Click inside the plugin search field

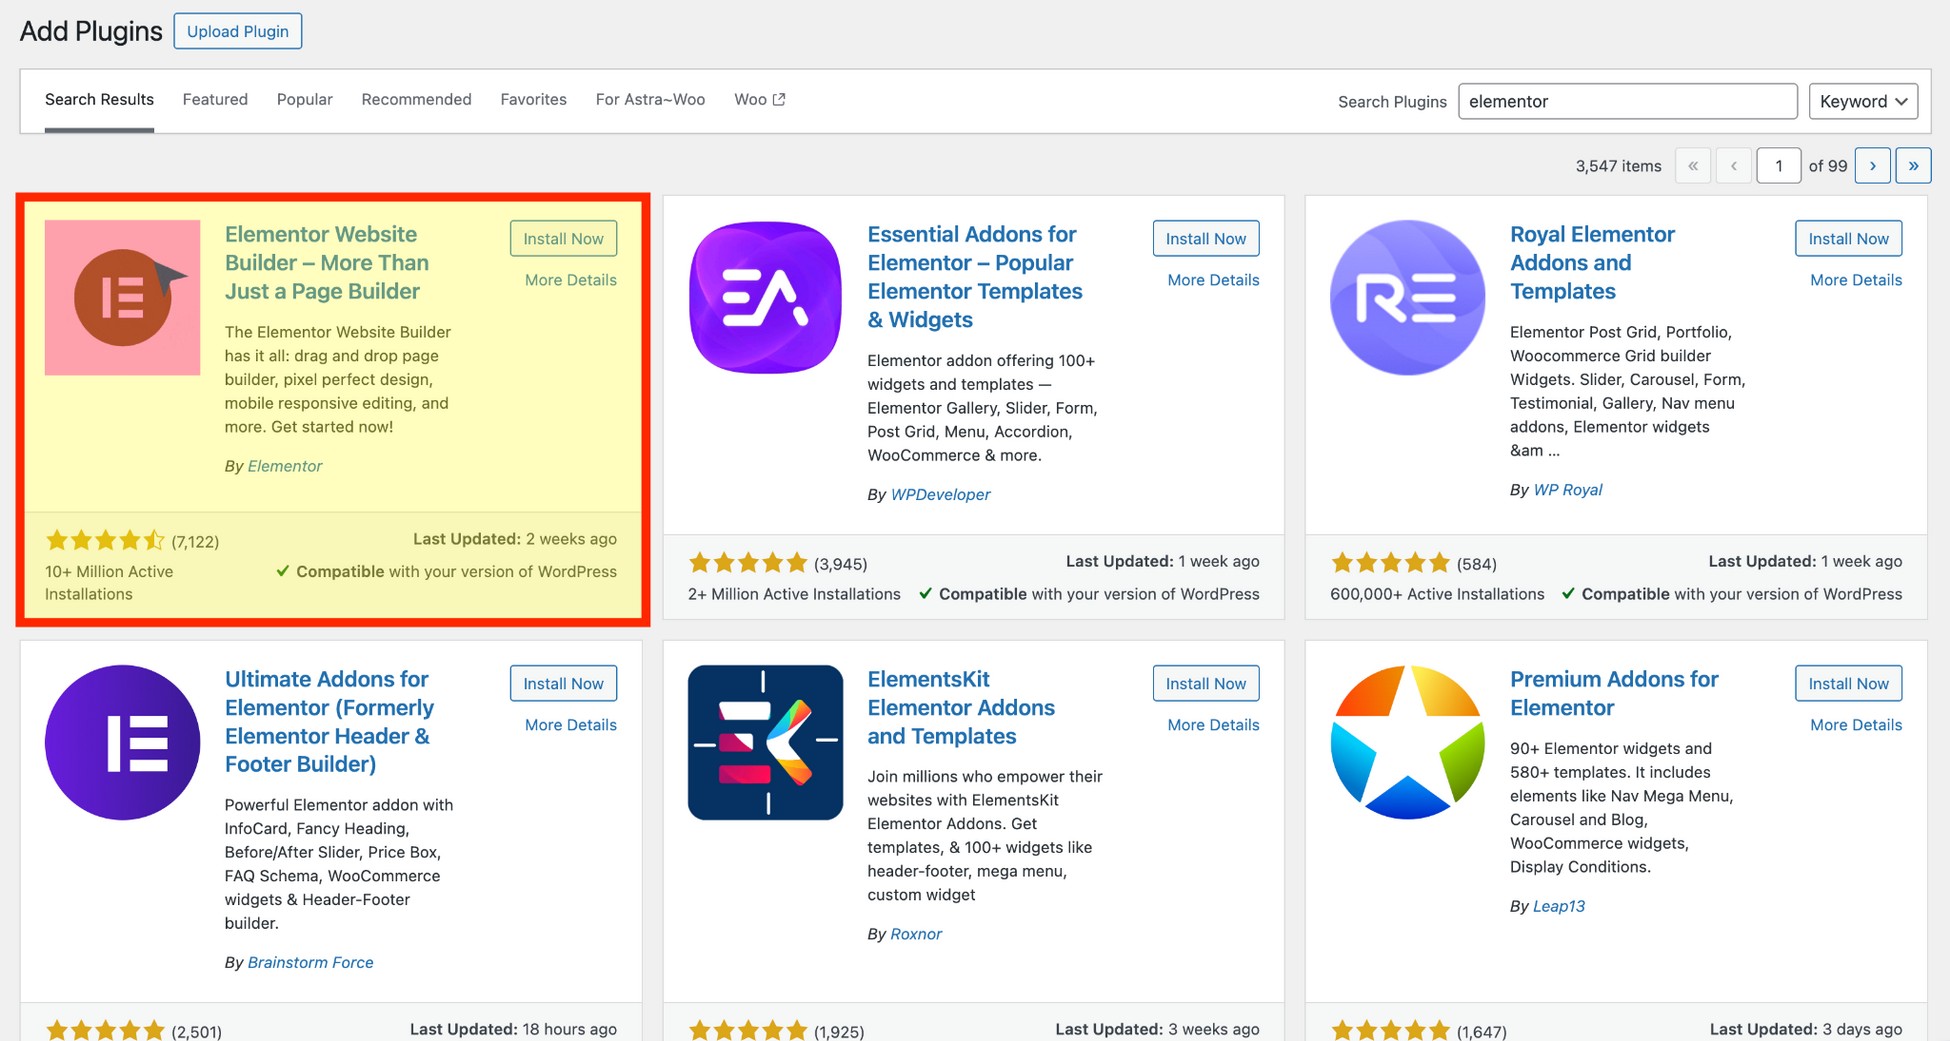coord(1627,101)
